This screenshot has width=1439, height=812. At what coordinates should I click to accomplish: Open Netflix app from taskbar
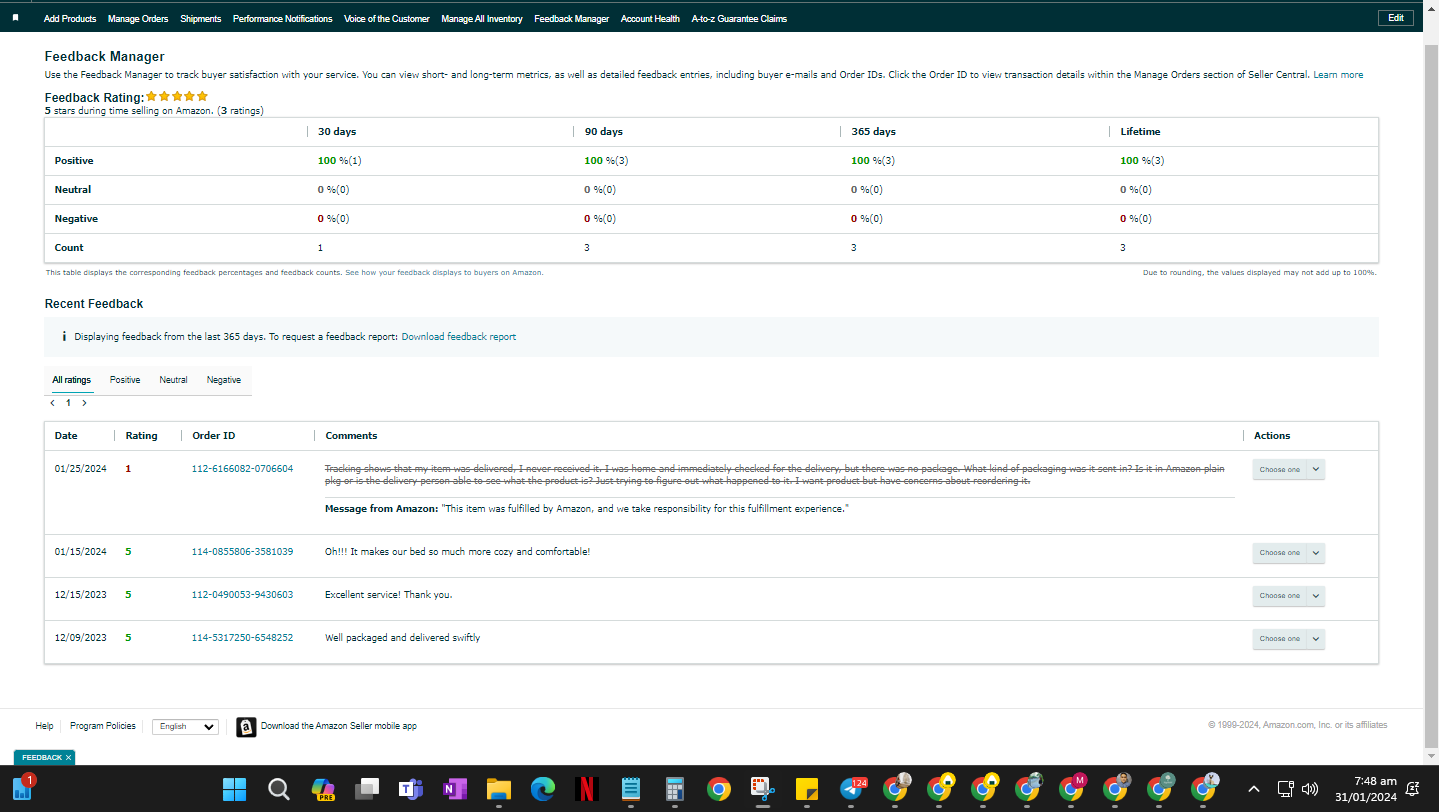coord(587,789)
